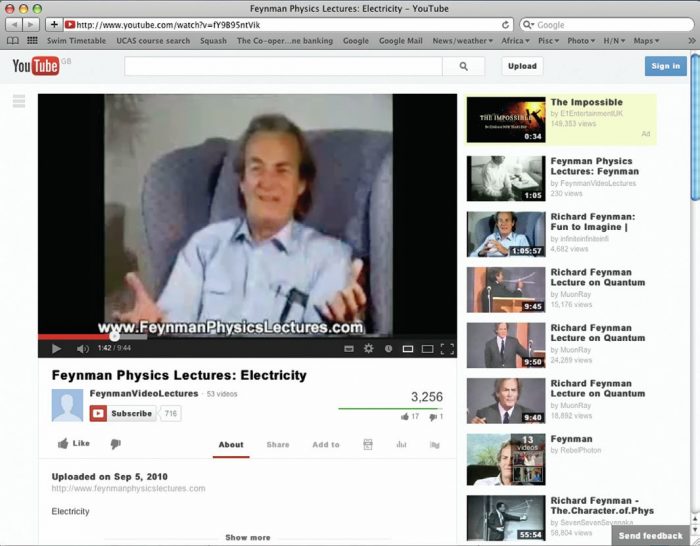
Task: Open Richard Feynman: Fun to Imagine thumbnail
Action: tap(506, 234)
